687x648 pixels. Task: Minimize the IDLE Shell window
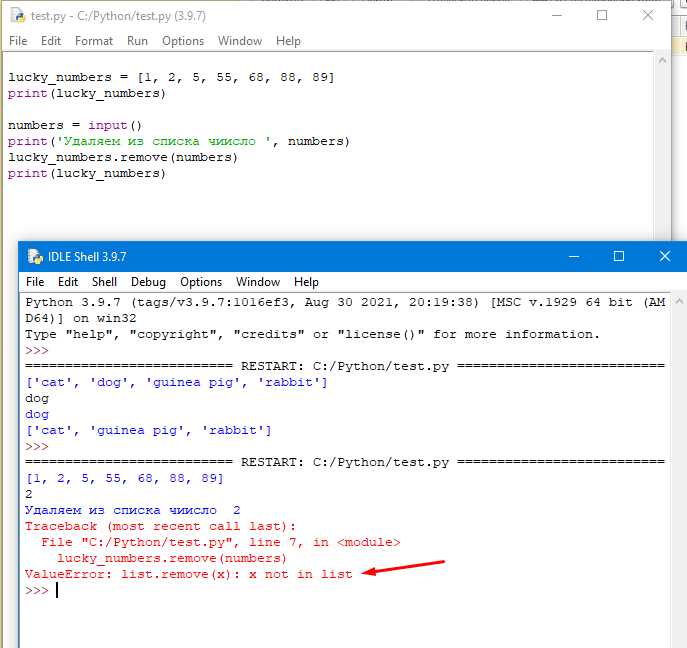point(574,256)
